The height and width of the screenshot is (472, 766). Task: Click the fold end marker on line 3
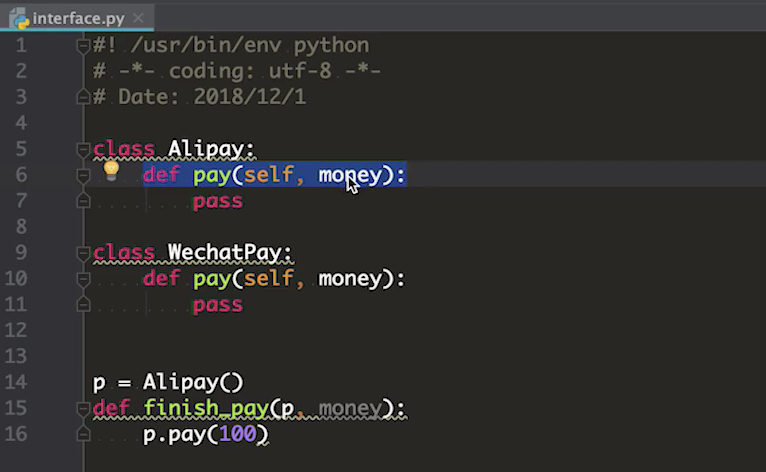83,97
